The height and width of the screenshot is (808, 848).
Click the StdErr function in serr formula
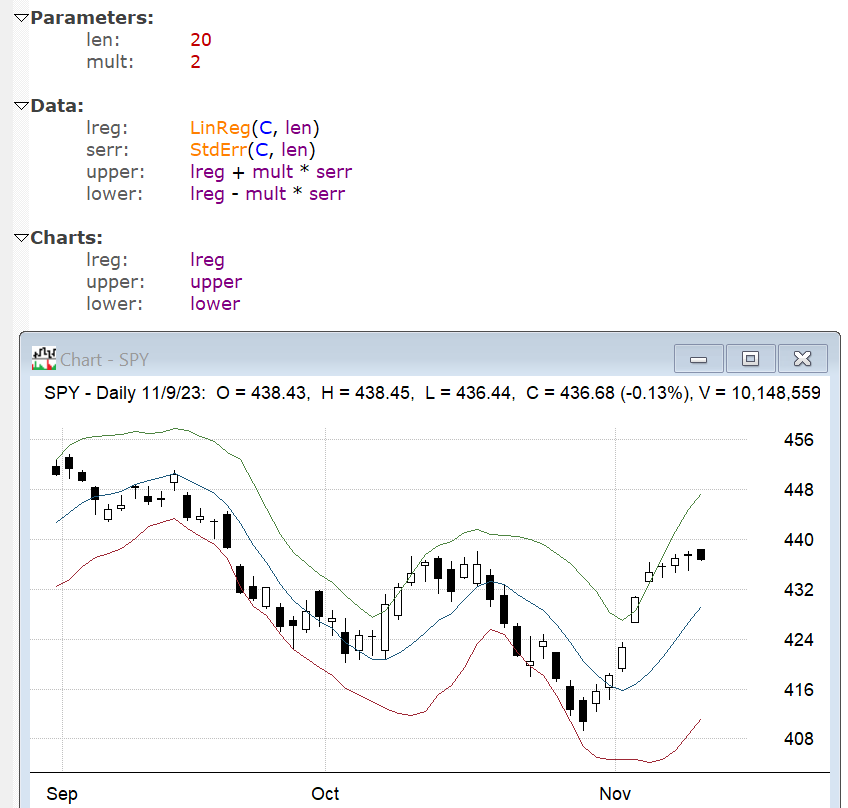[218, 150]
